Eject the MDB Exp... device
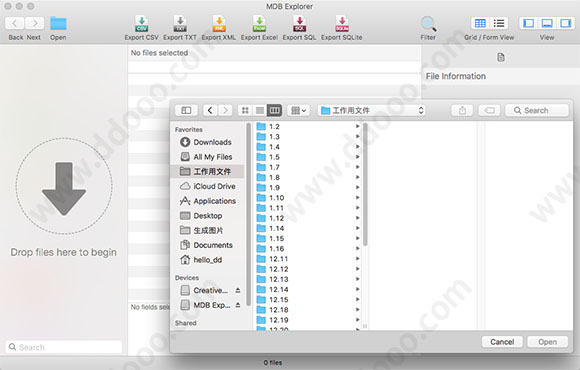580x370 pixels. [x=238, y=305]
